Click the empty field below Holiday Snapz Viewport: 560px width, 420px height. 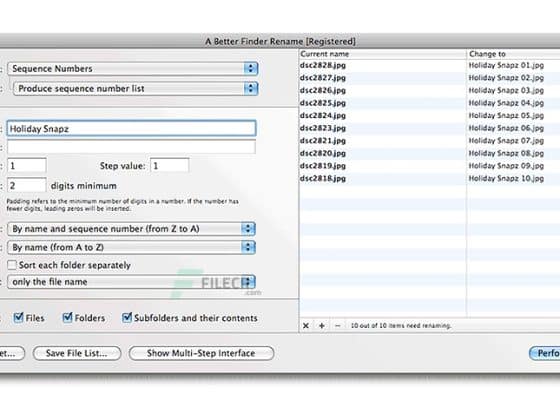[x=131, y=147]
